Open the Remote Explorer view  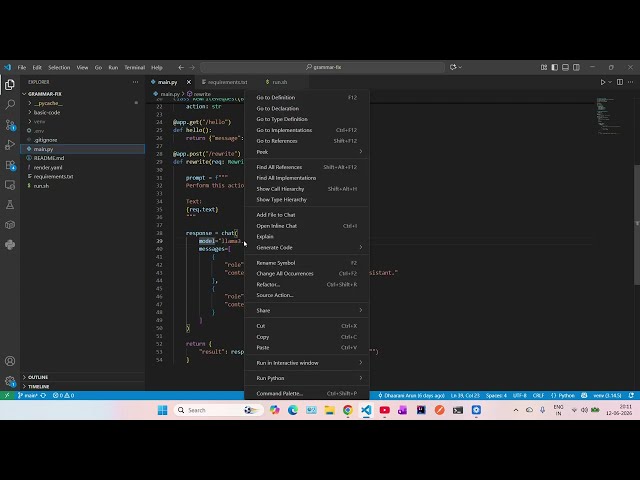click(10, 185)
